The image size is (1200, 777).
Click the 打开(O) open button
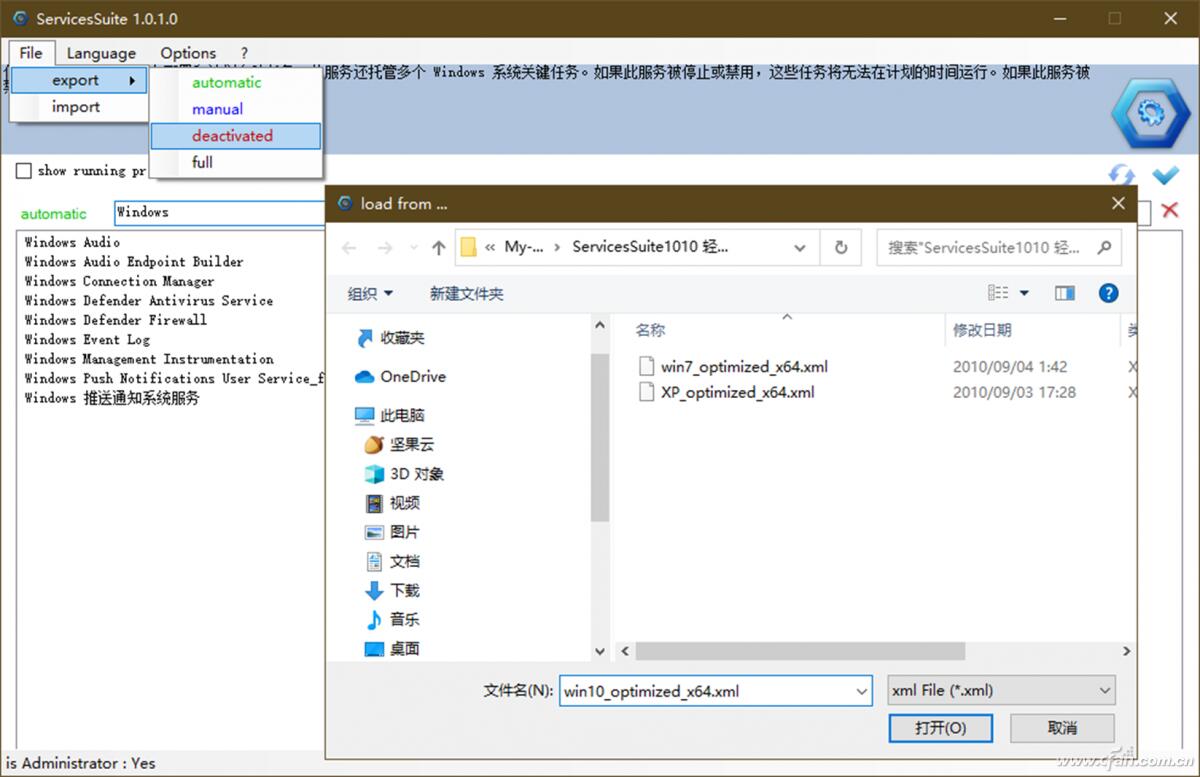[940, 727]
